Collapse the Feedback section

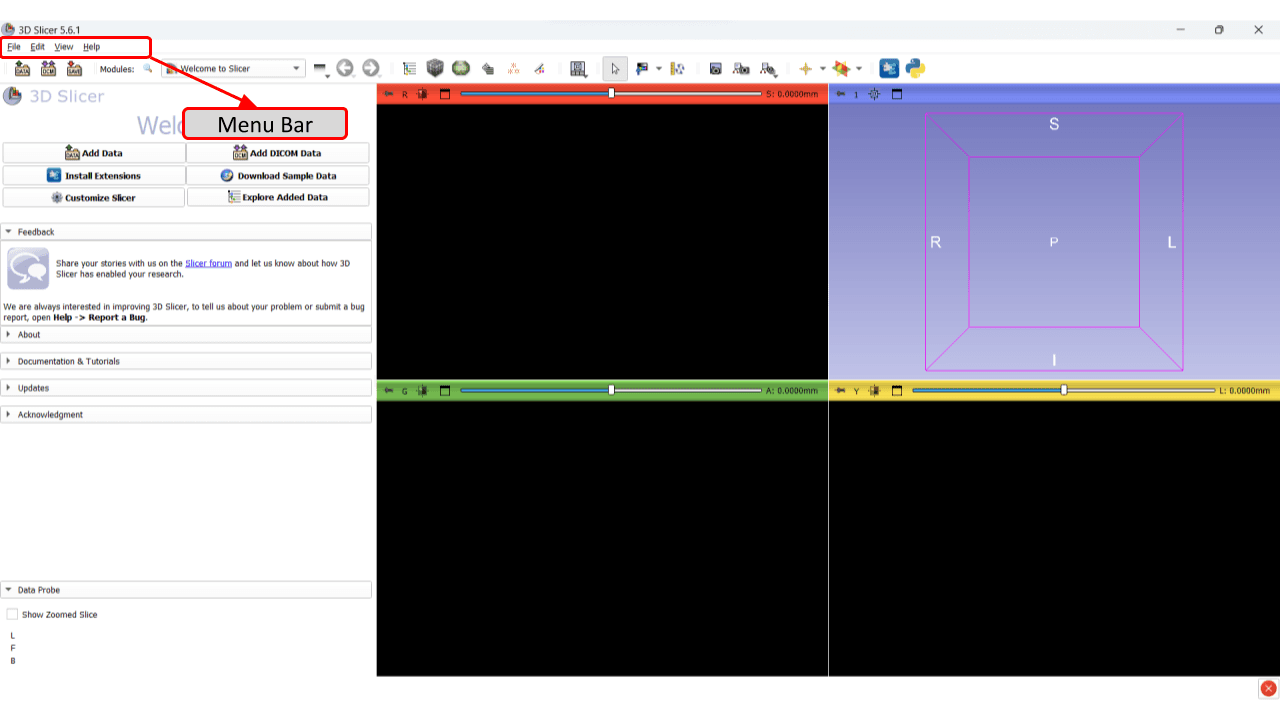point(186,231)
